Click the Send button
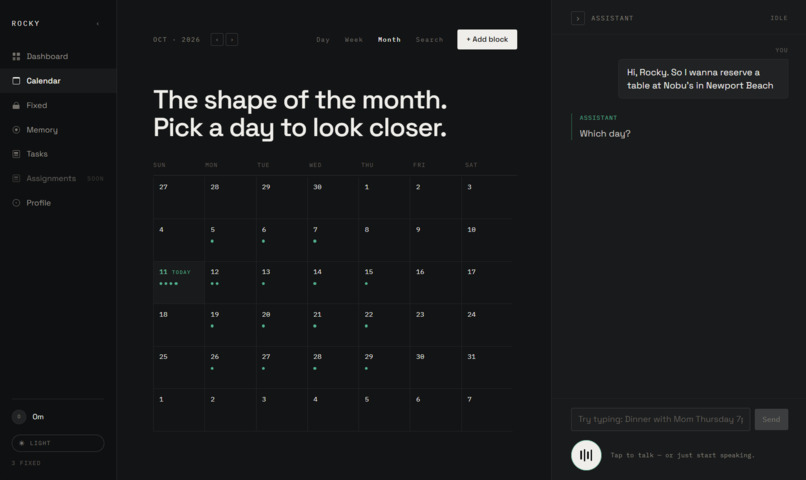 coord(771,419)
